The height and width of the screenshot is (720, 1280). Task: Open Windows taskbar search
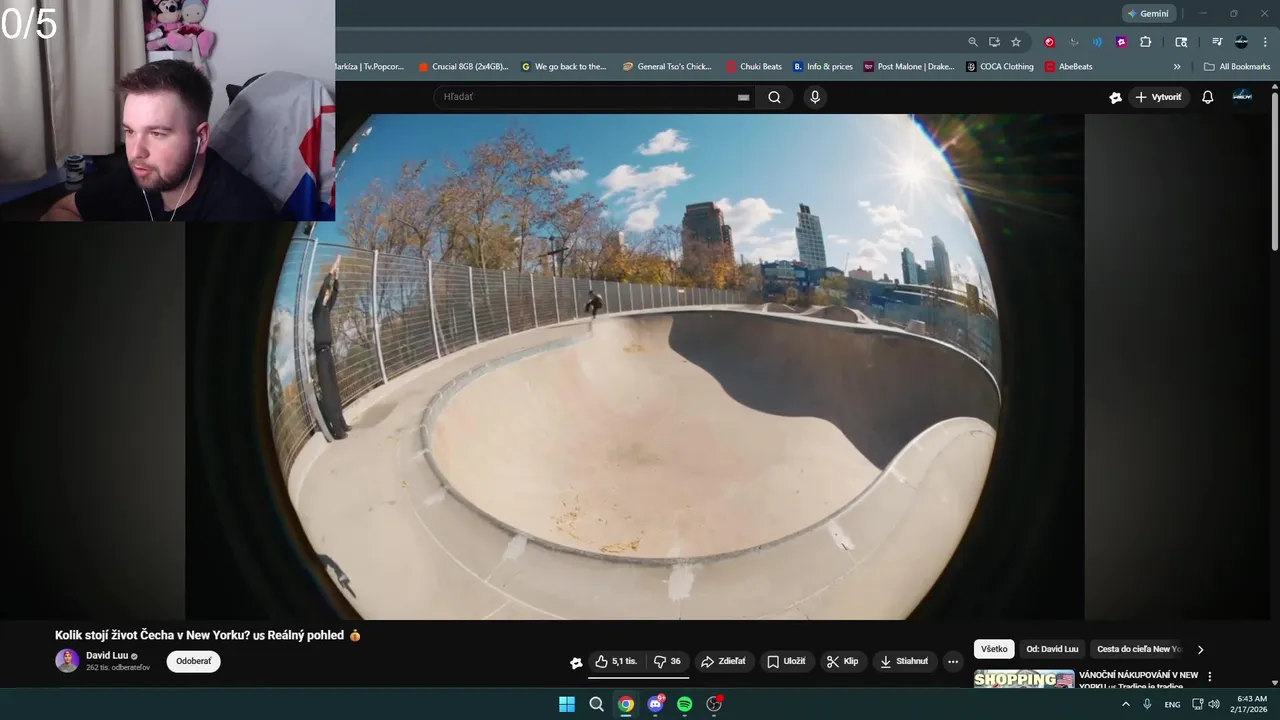[596, 704]
